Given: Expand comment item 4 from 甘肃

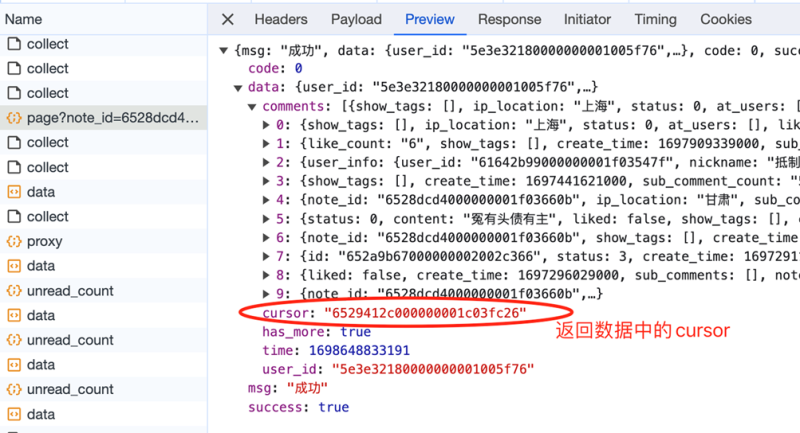Looking at the screenshot, I should pyautogui.click(x=266, y=200).
